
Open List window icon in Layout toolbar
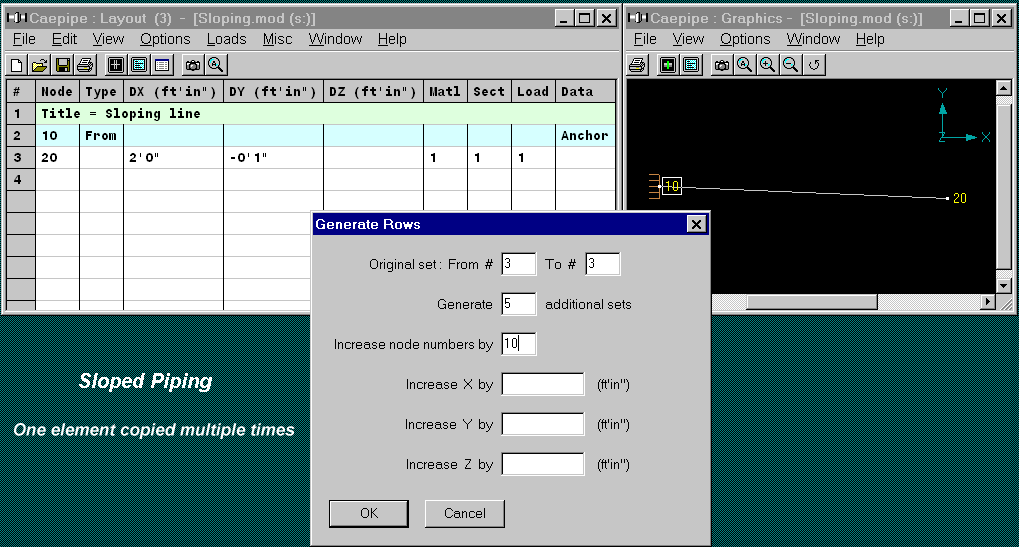pyautogui.click(x=162, y=65)
